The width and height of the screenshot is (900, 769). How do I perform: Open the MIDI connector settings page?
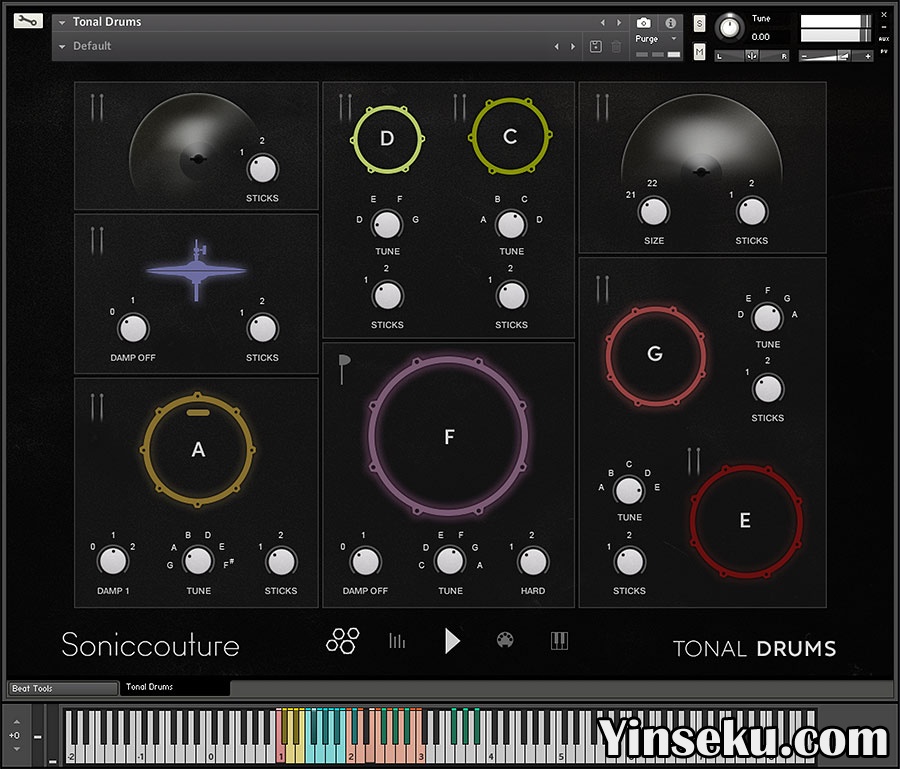[x=505, y=641]
